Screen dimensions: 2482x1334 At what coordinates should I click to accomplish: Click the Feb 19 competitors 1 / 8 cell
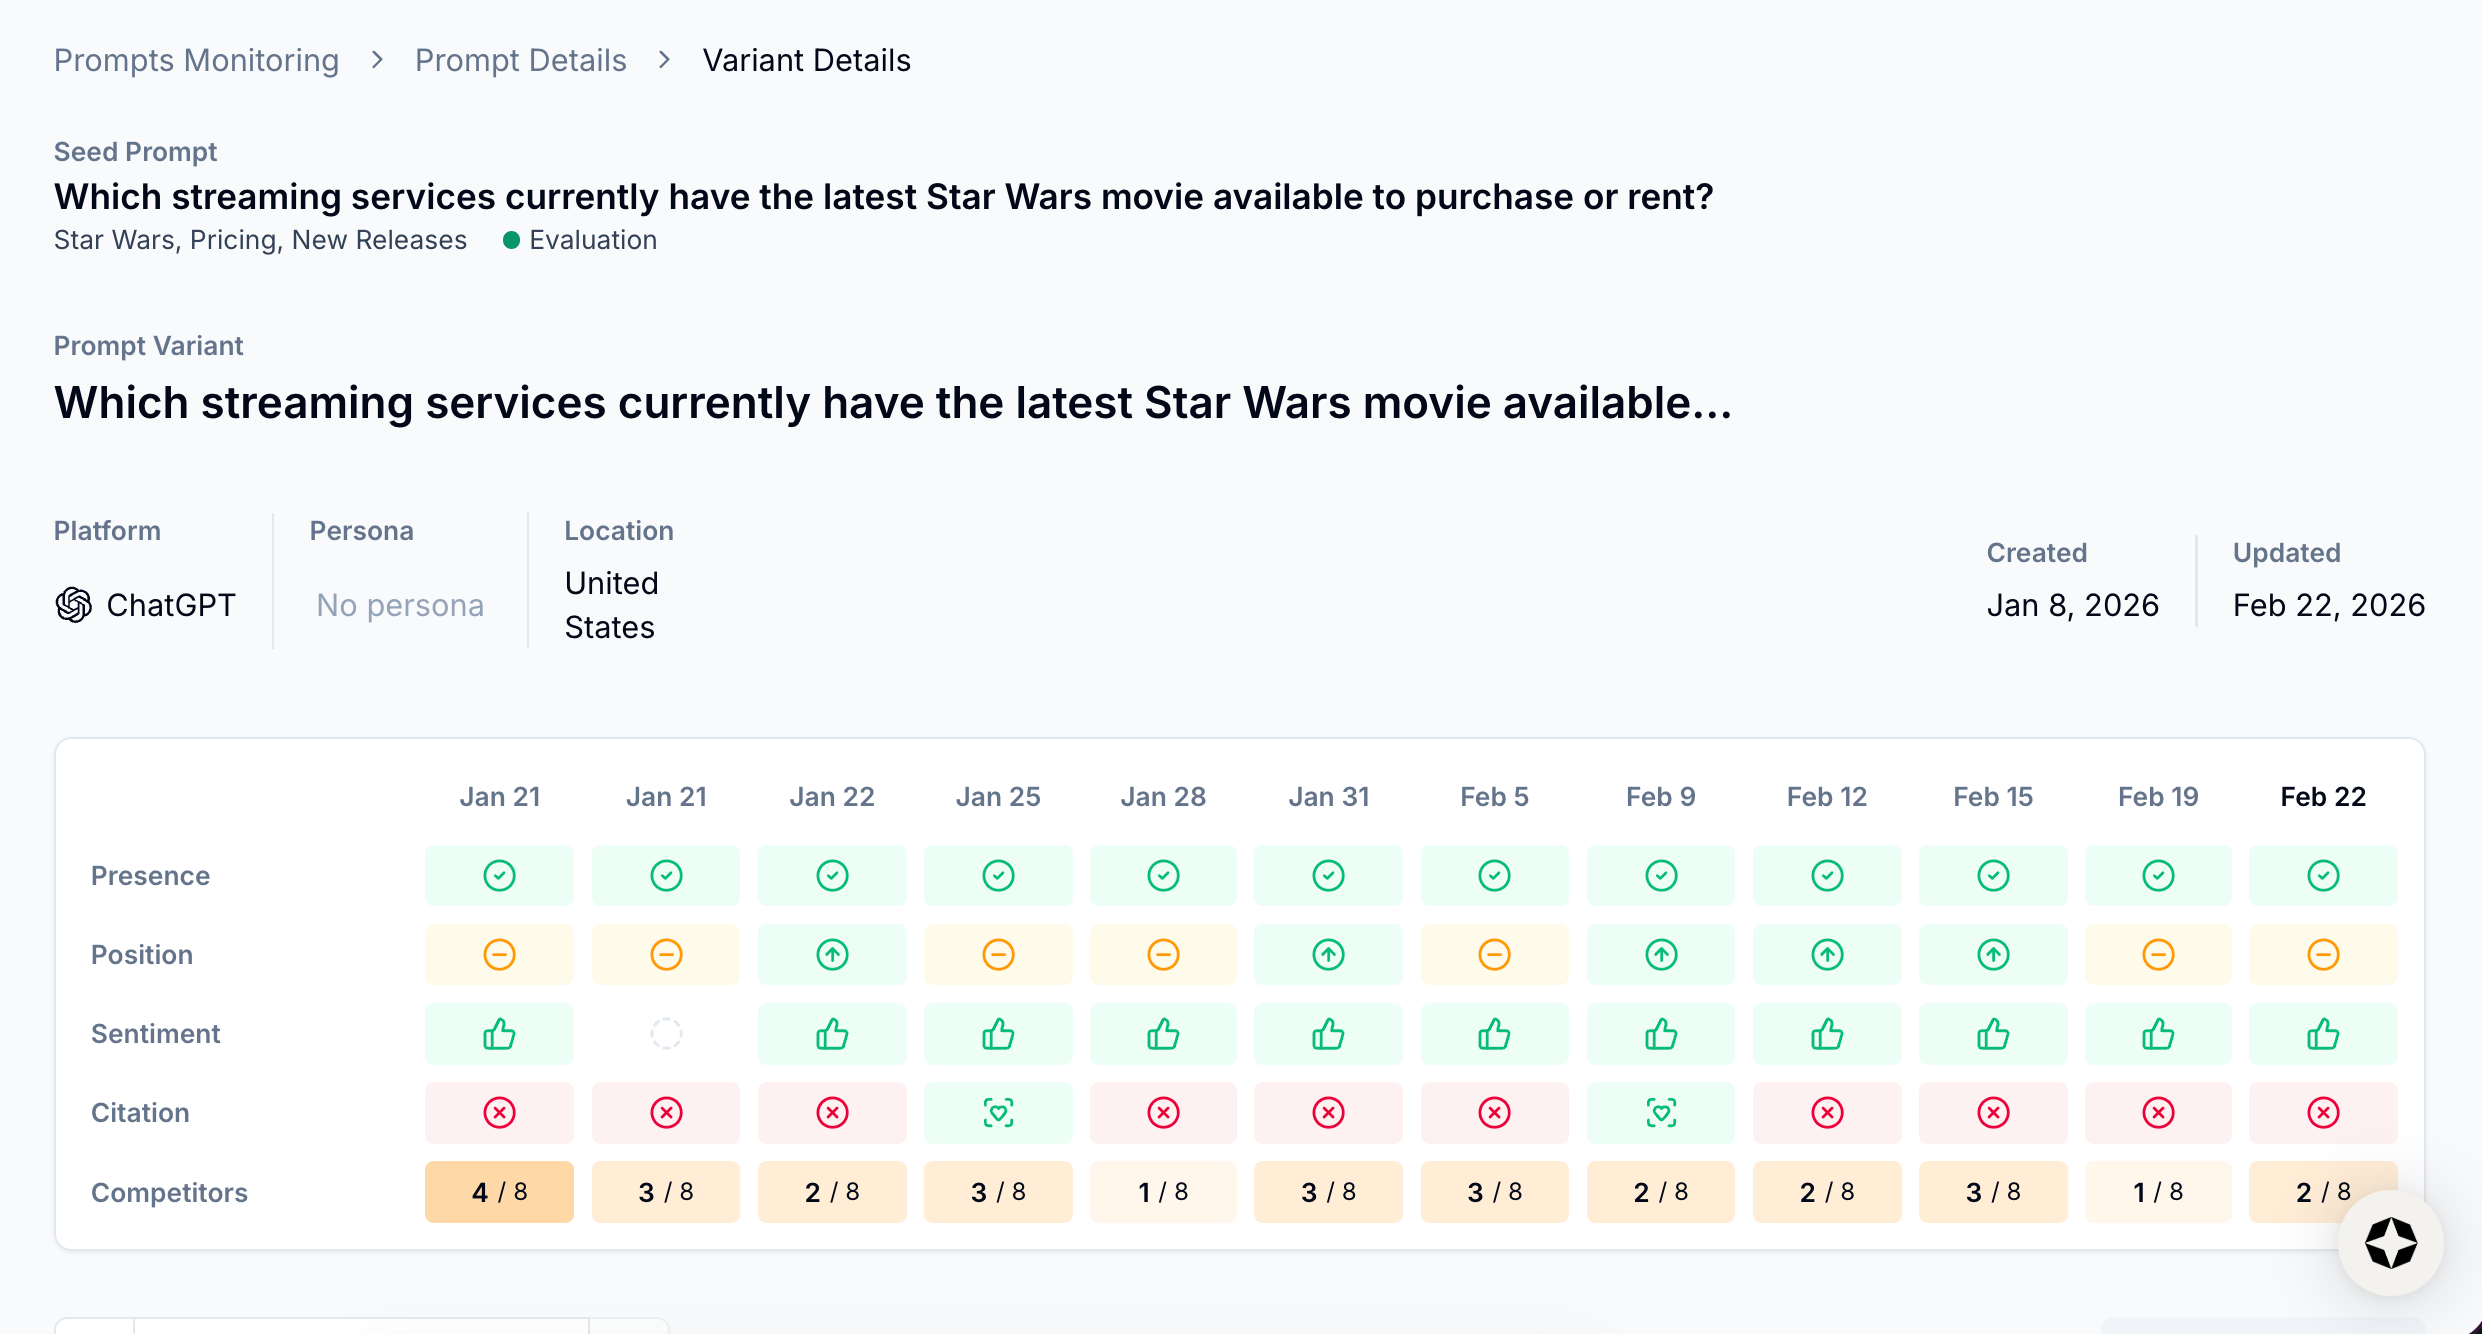tap(2158, 1192)
